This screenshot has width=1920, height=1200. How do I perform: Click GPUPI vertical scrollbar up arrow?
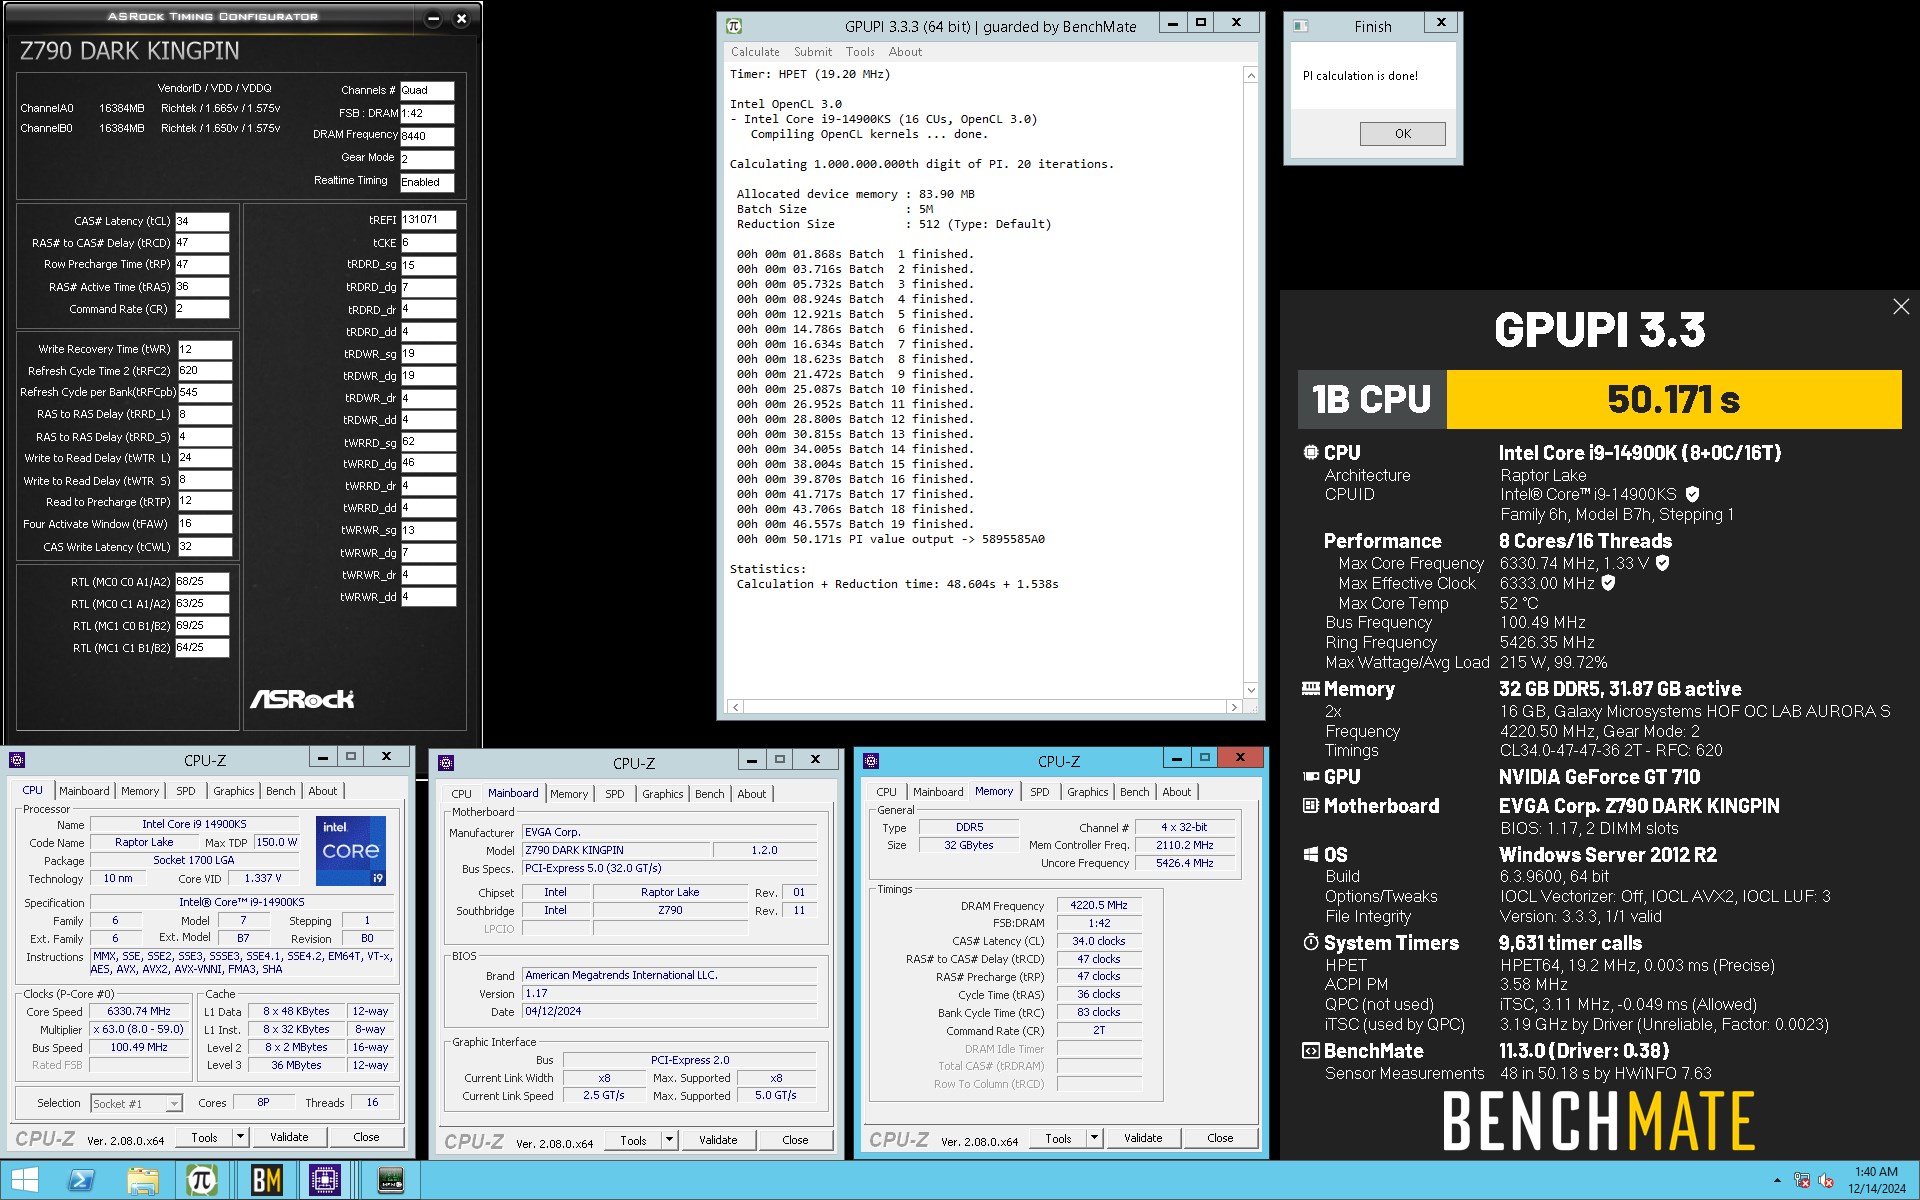coord(1250,75)
